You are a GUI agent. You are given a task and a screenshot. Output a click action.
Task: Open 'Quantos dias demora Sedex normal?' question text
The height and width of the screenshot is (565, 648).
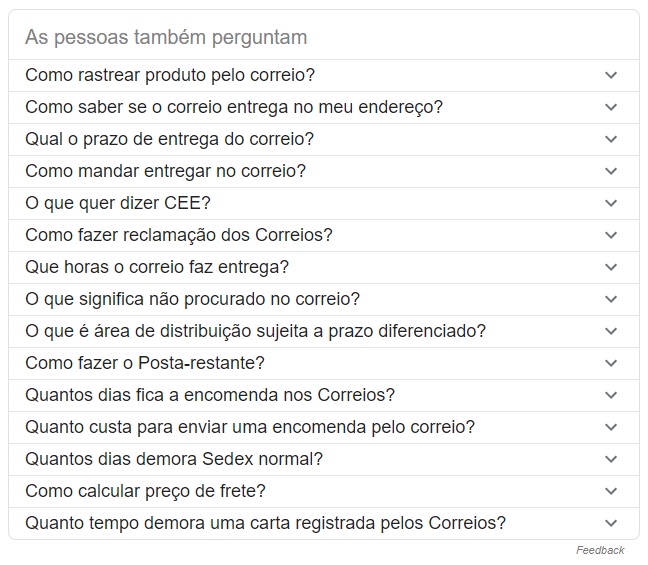[174, 459]
